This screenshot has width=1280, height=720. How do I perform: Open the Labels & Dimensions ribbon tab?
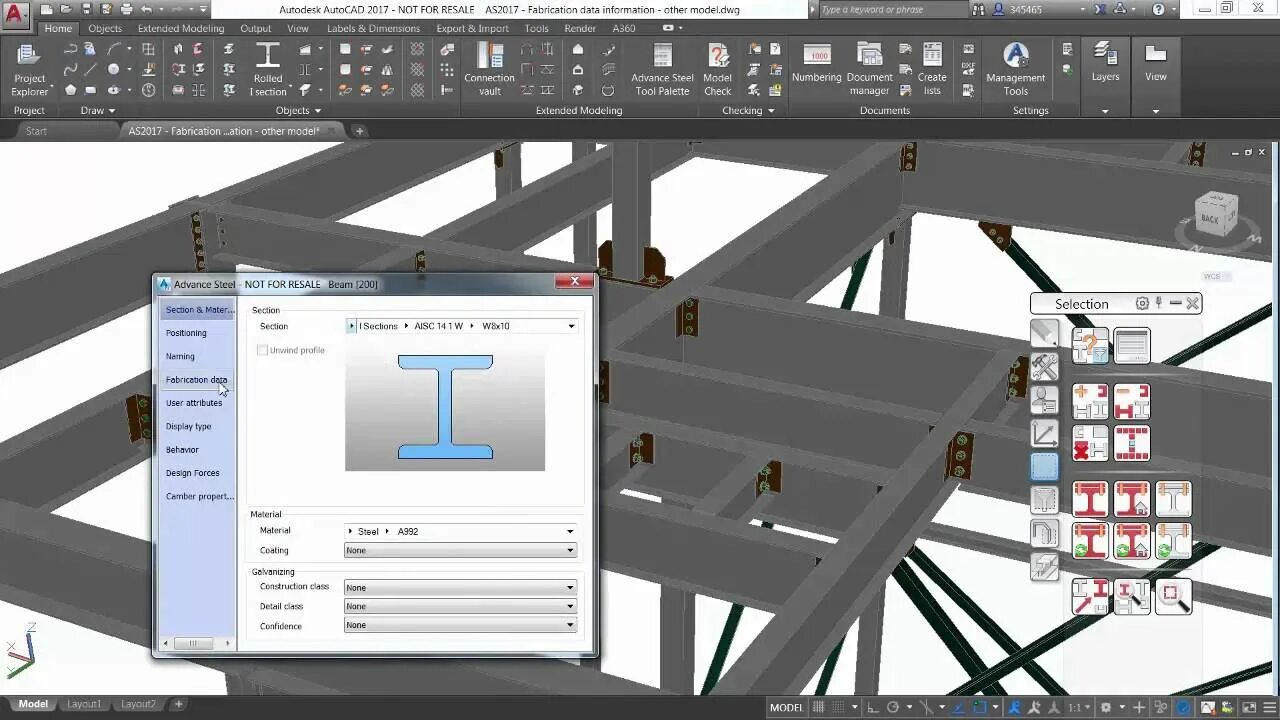pos(373,29)
